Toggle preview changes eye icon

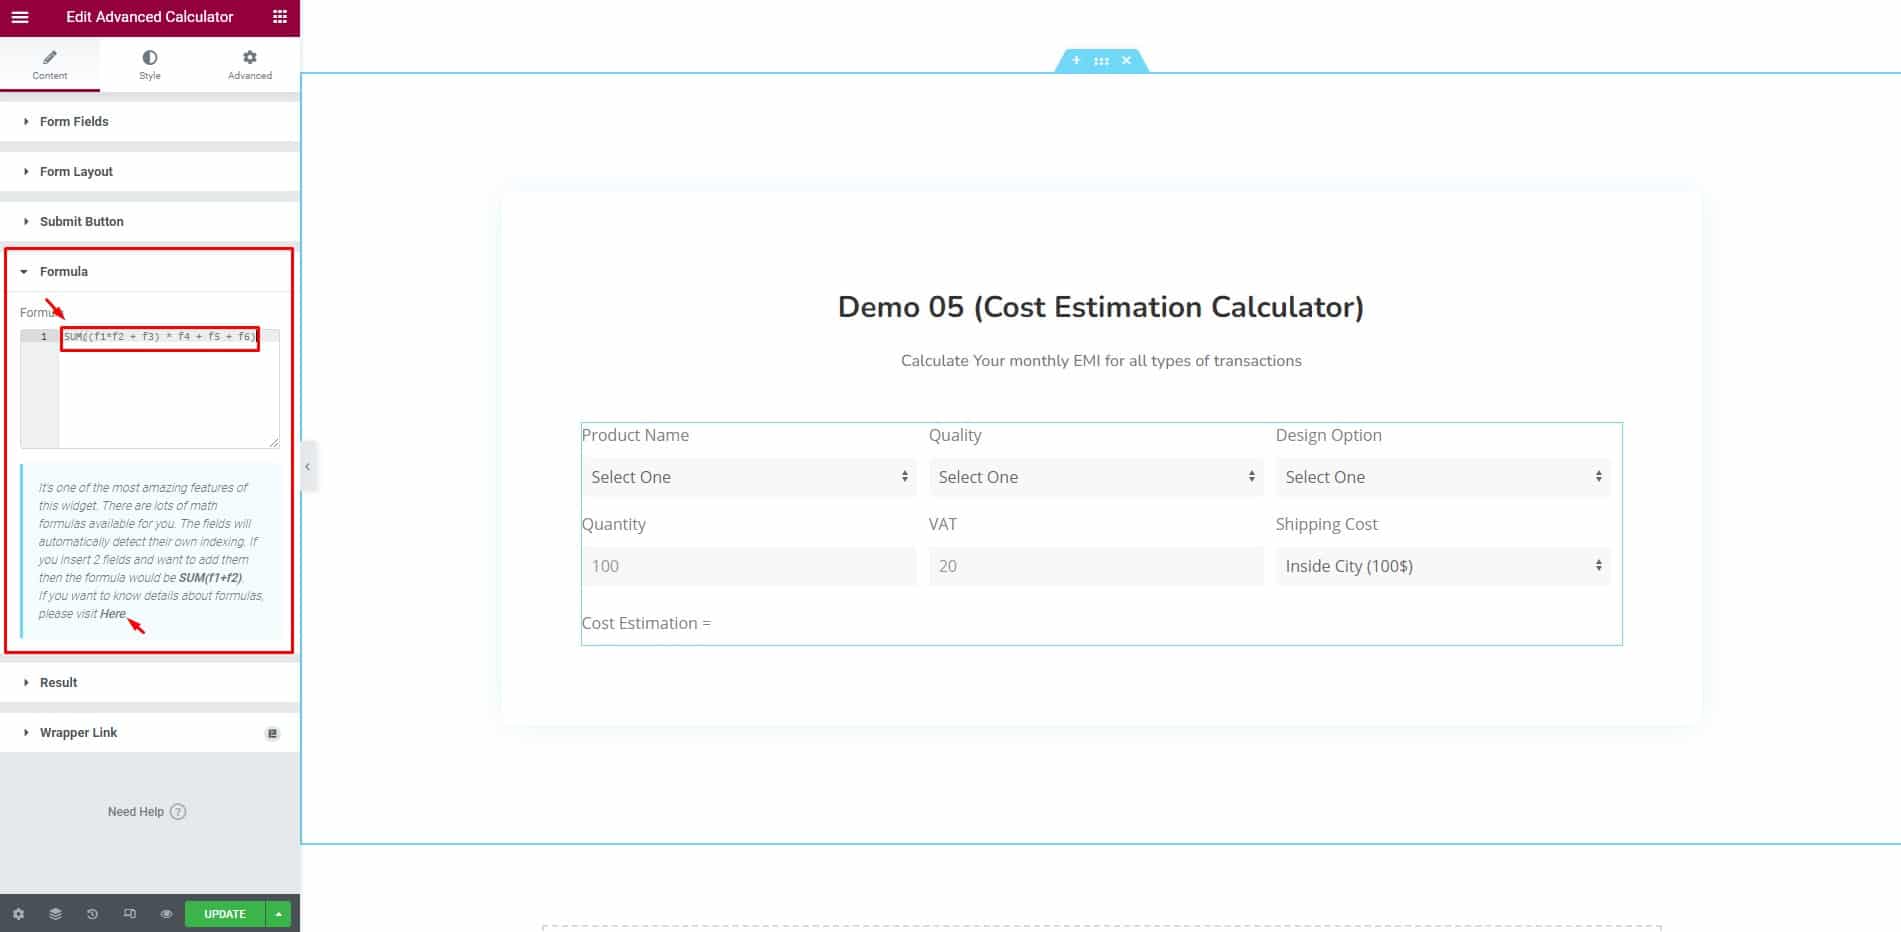pyautogui.click(x=166, y=914)
